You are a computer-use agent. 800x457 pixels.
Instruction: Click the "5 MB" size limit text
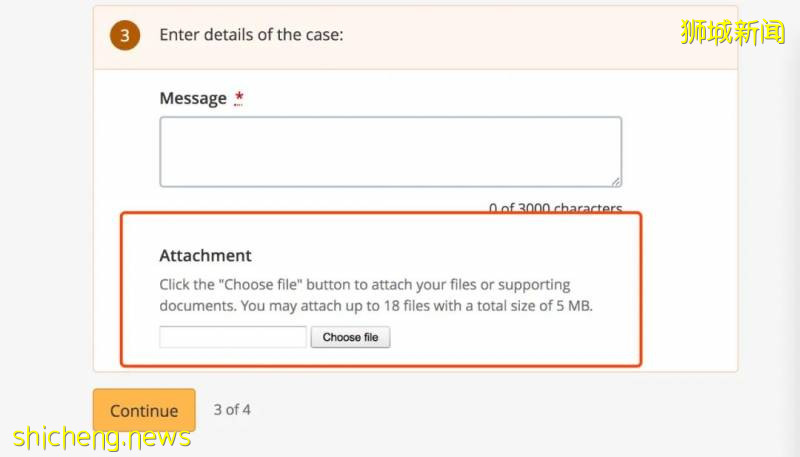click(x=580, y=306)
